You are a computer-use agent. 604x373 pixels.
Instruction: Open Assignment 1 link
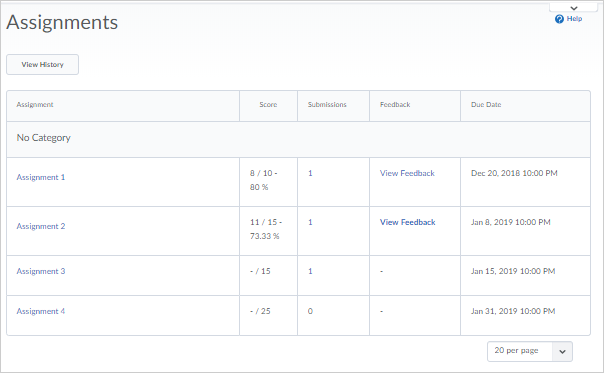tap(41, 177)
